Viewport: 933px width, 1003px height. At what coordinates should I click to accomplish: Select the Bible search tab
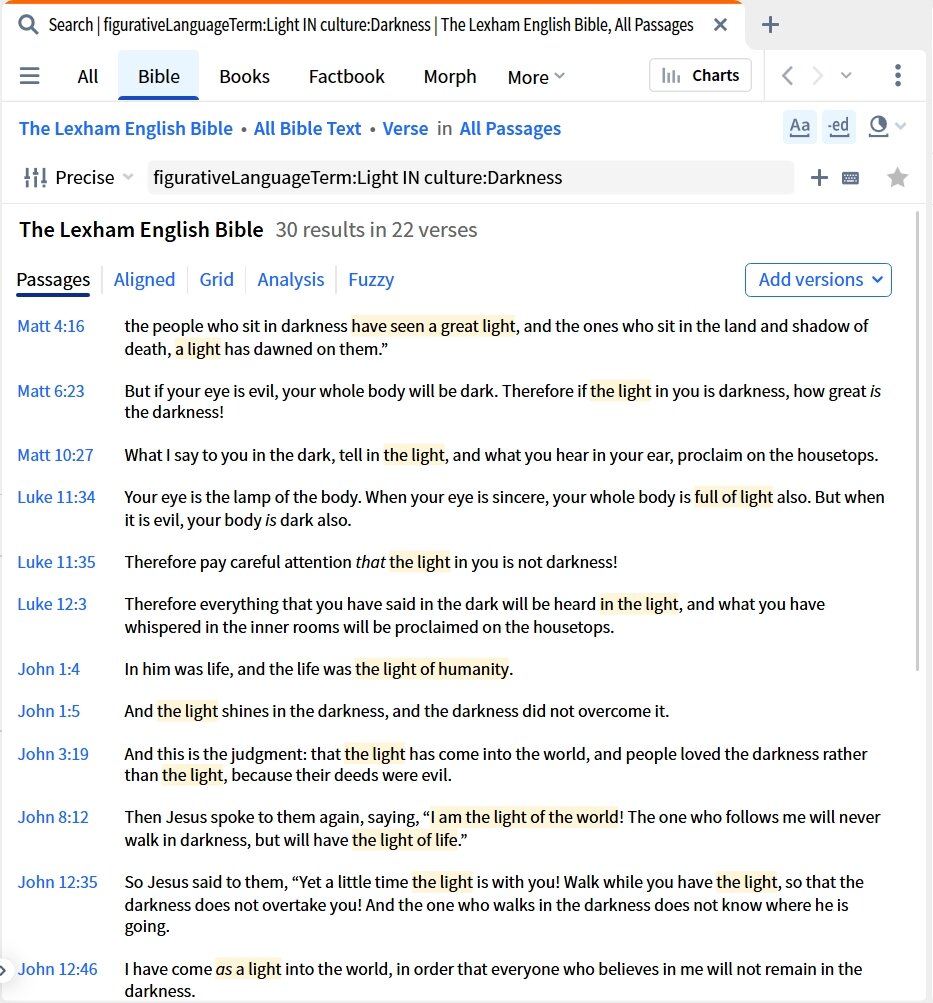159,76
